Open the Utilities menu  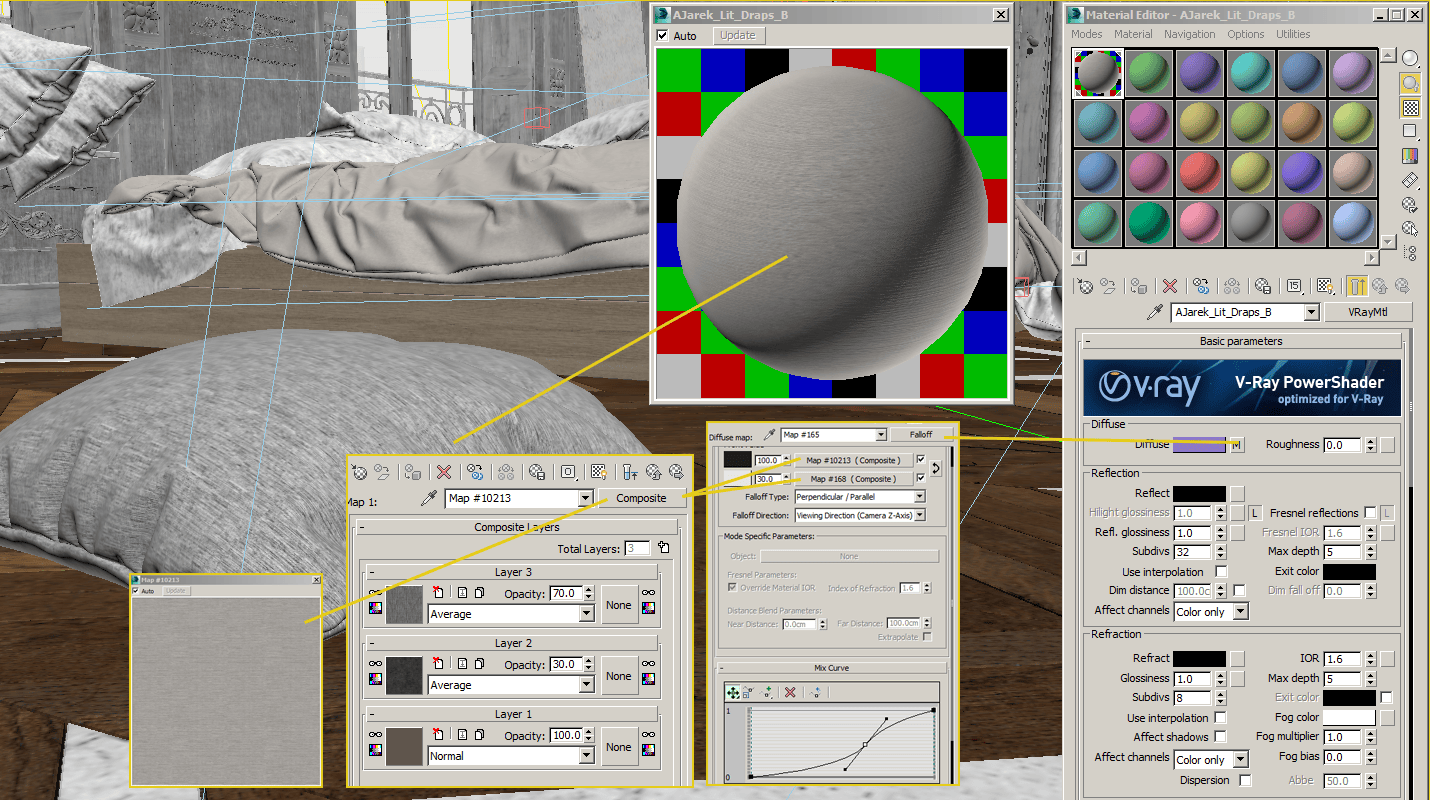tap(1293, 34)
